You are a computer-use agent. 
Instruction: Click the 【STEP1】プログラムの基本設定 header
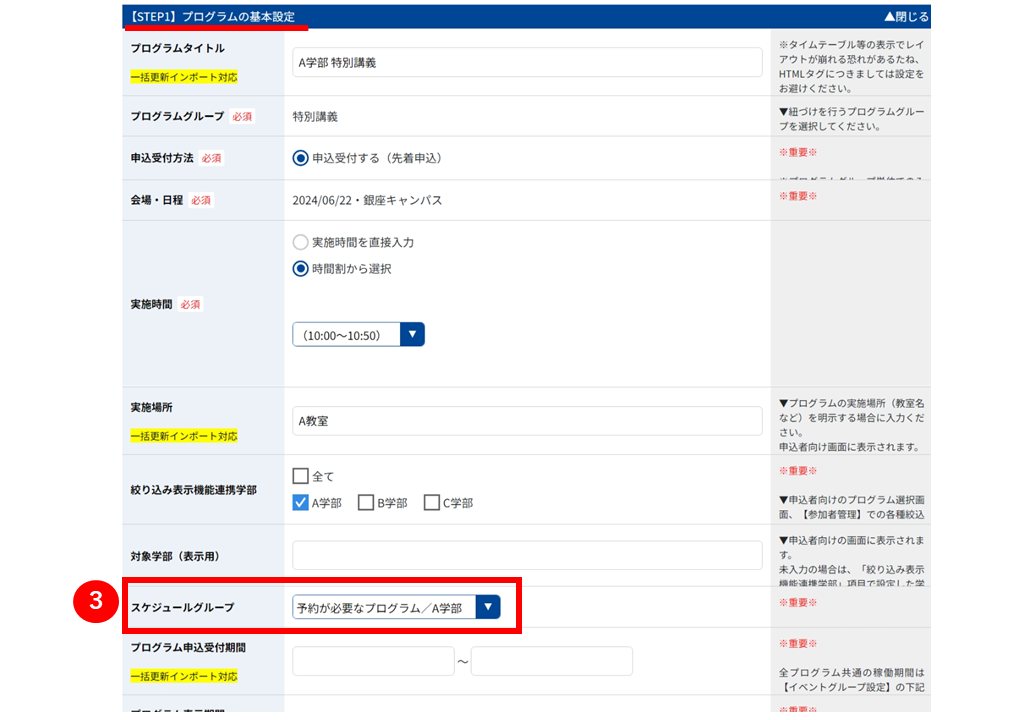click(x=212, y=16)
